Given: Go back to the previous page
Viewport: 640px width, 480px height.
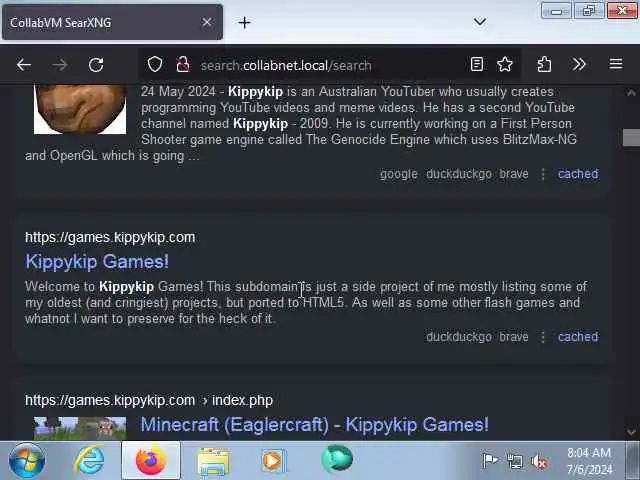Looking at the screenshot, I should pyautogui.click(x=24, y=64).
